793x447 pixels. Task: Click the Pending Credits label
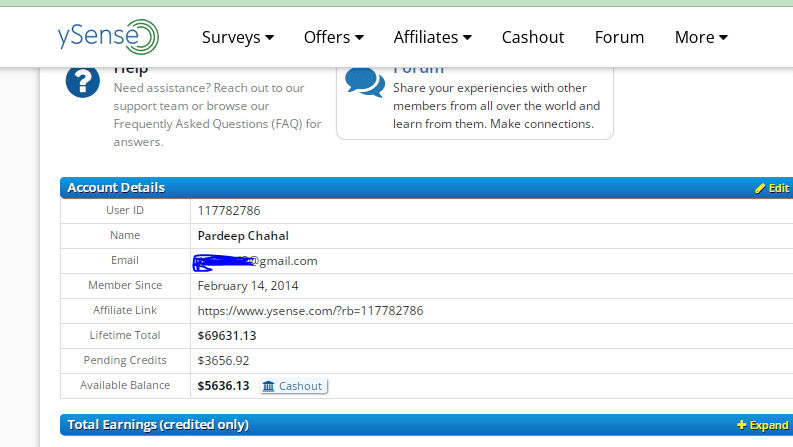(x=125, y=360)
